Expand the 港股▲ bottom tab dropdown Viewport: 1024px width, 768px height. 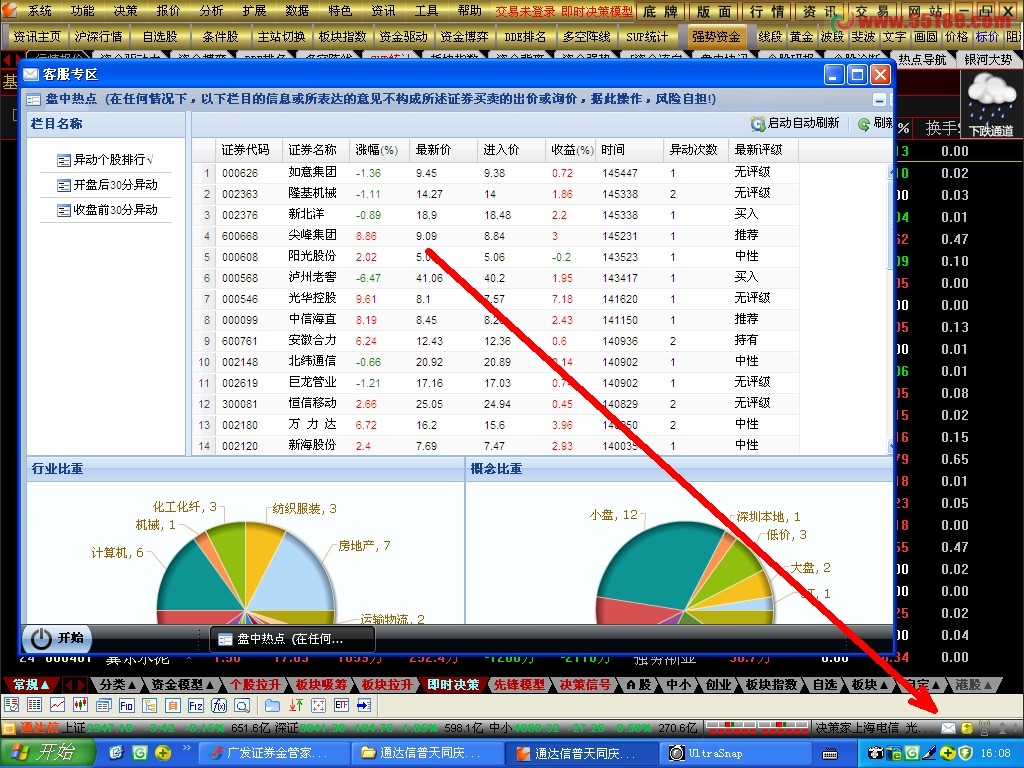tap(973, 684)
